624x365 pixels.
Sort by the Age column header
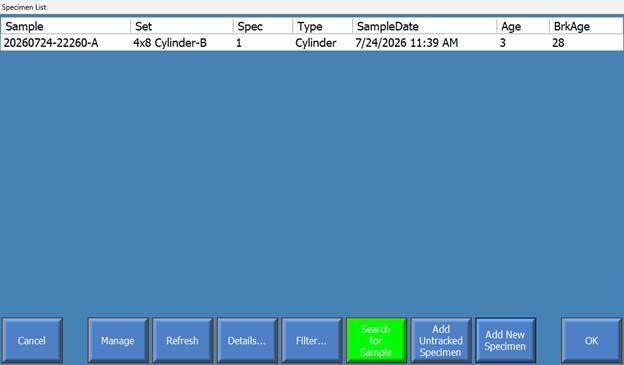(523, 26)
